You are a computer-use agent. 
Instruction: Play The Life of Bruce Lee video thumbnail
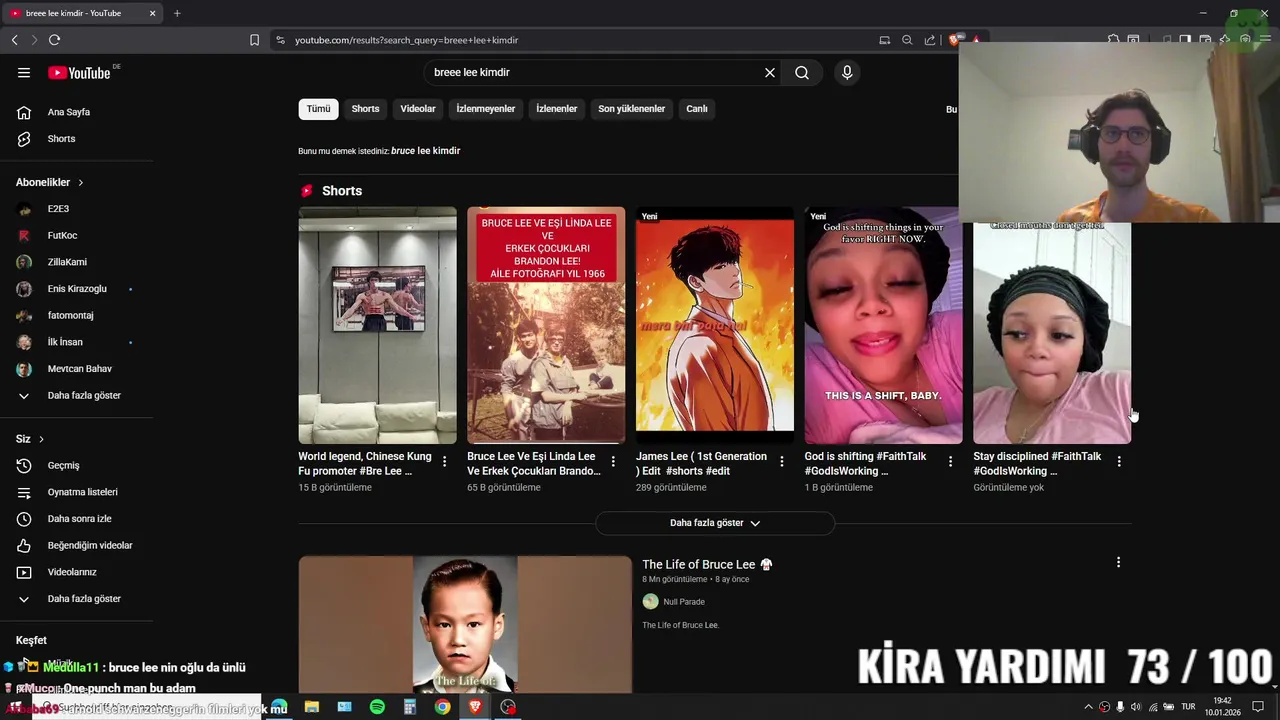pyautogui.click(x=465, y=624)
